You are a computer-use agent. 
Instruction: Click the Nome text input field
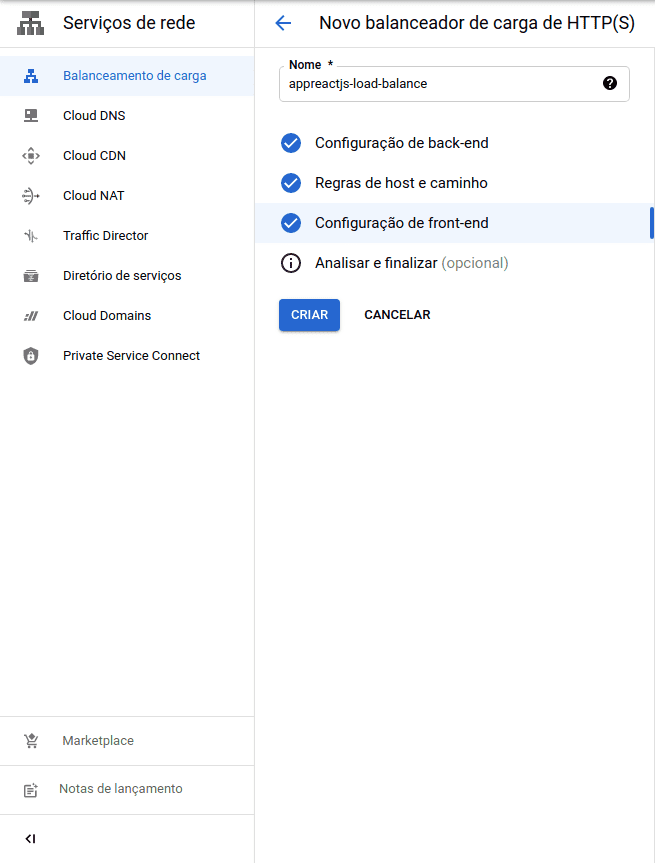tap(440, 85)
